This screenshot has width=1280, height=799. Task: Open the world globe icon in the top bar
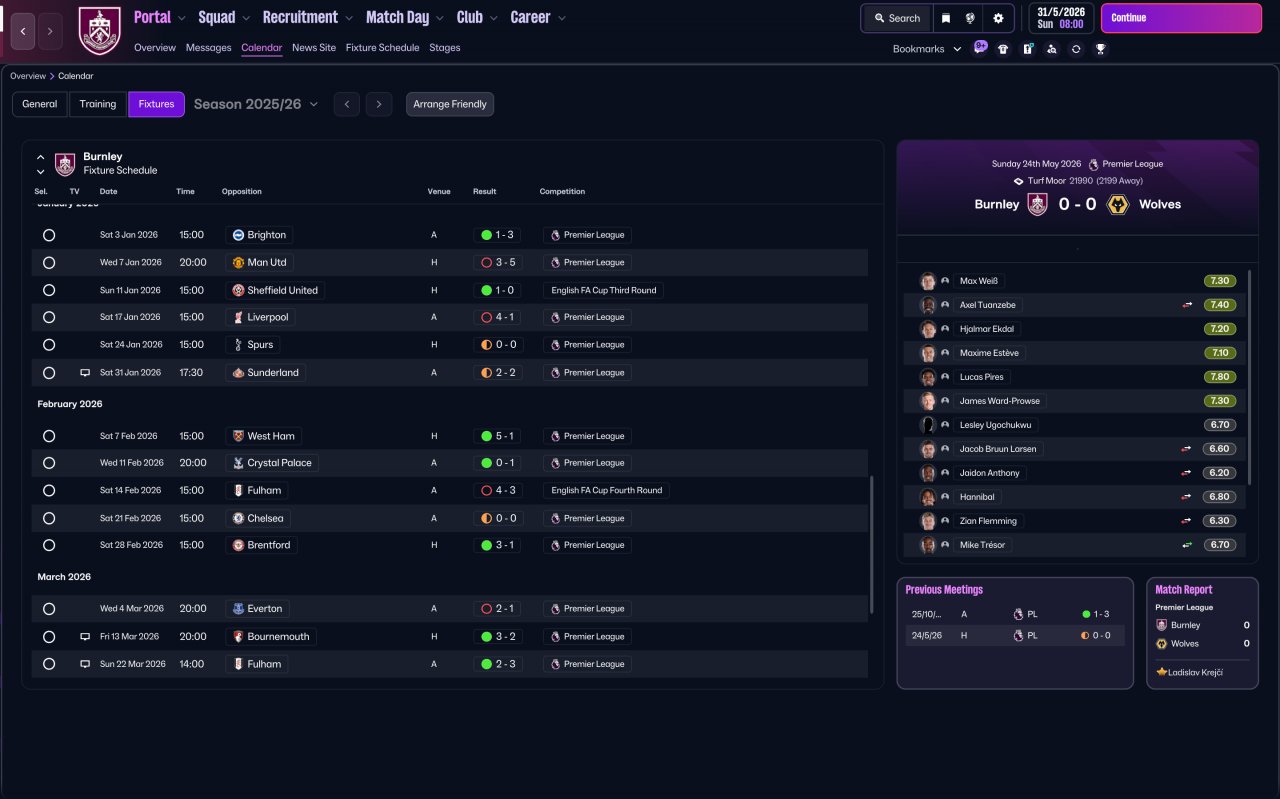click(970, 18)
